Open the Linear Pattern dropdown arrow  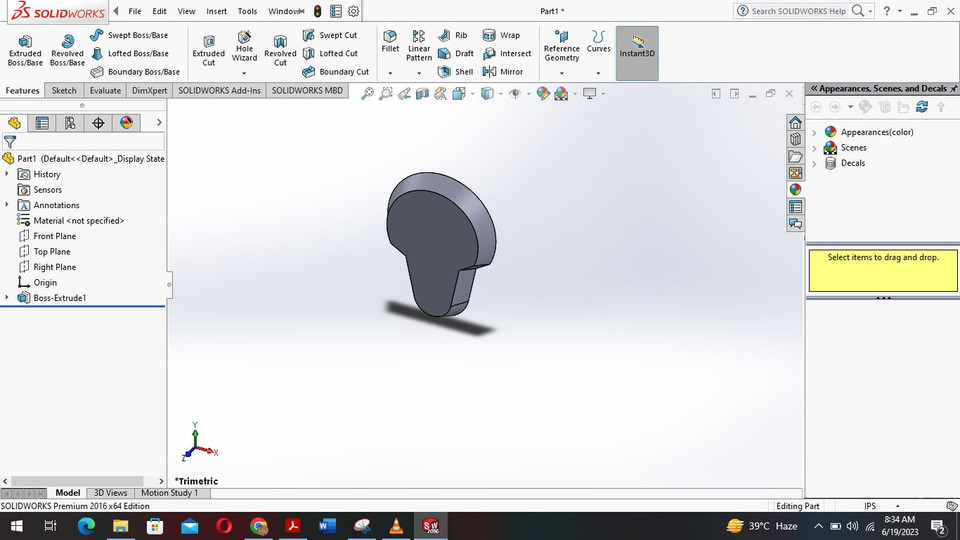(x=419, y=73)
